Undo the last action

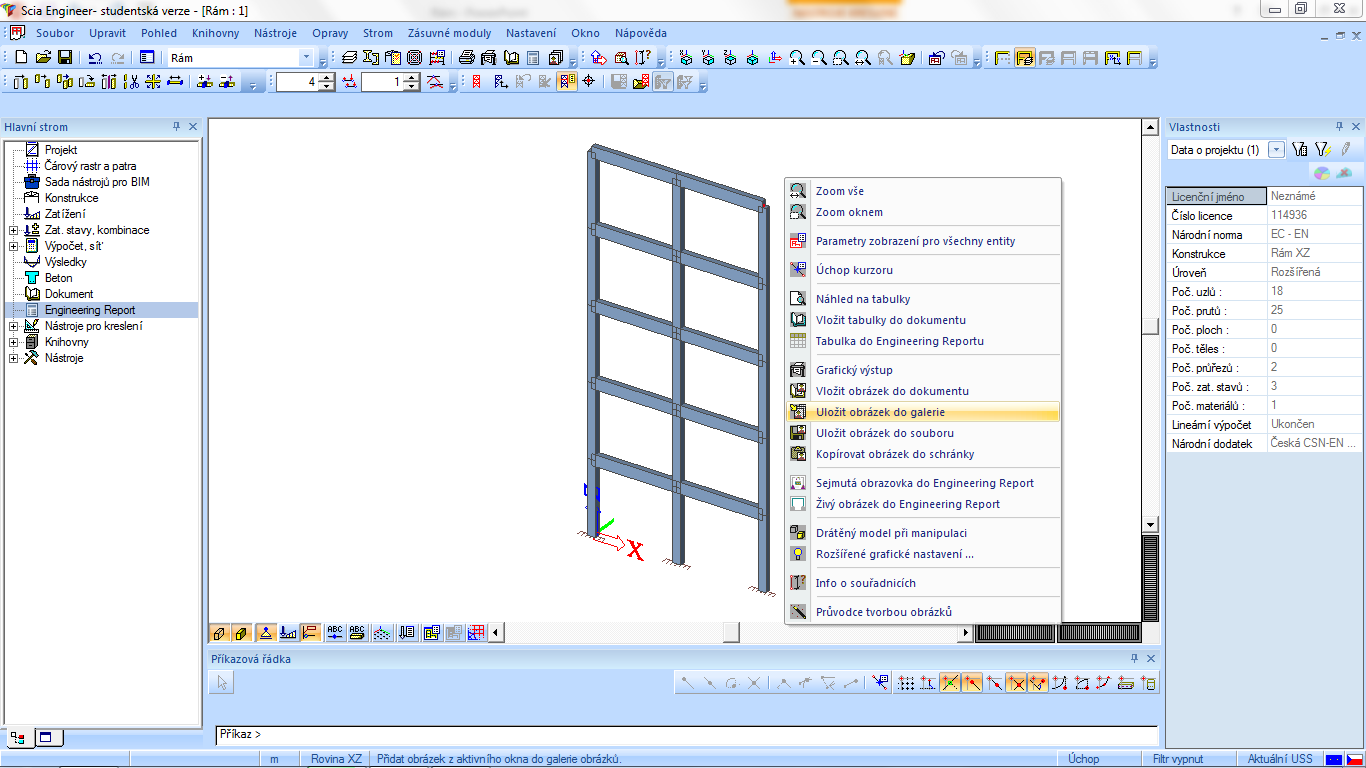coord(95,58)
